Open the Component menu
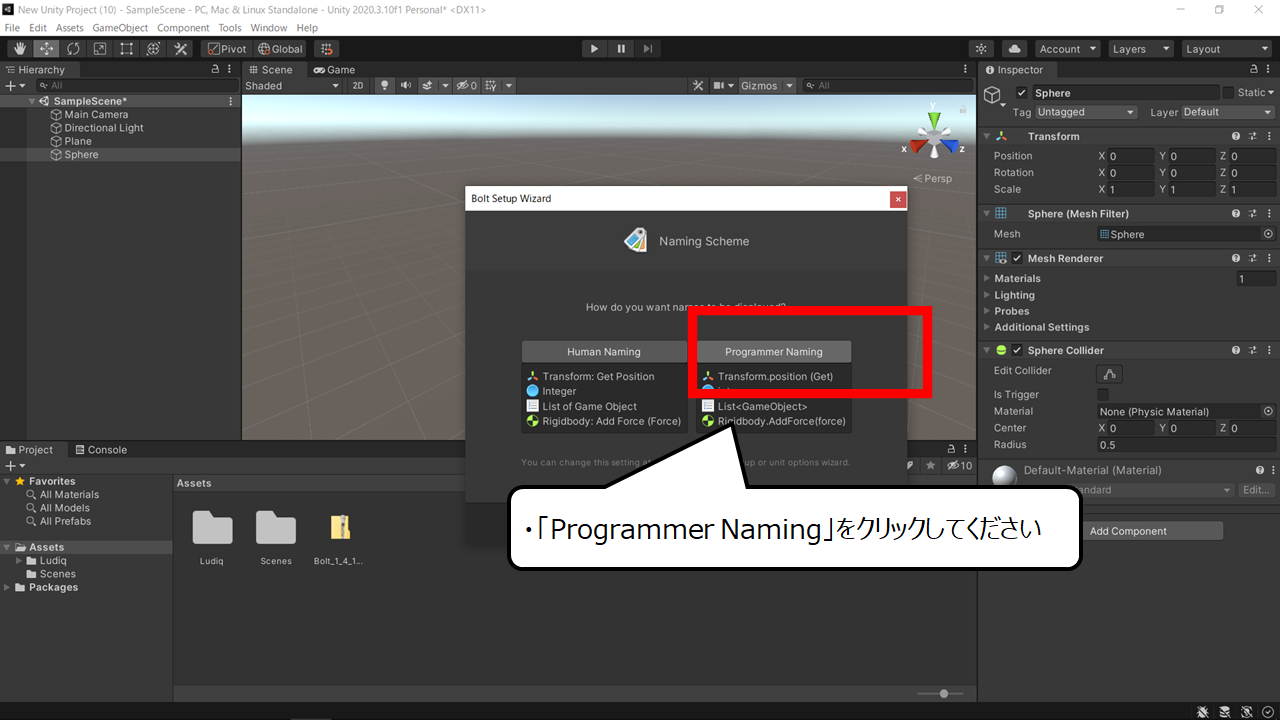This screenshot has height=720, width=1280. click(183, 28)
